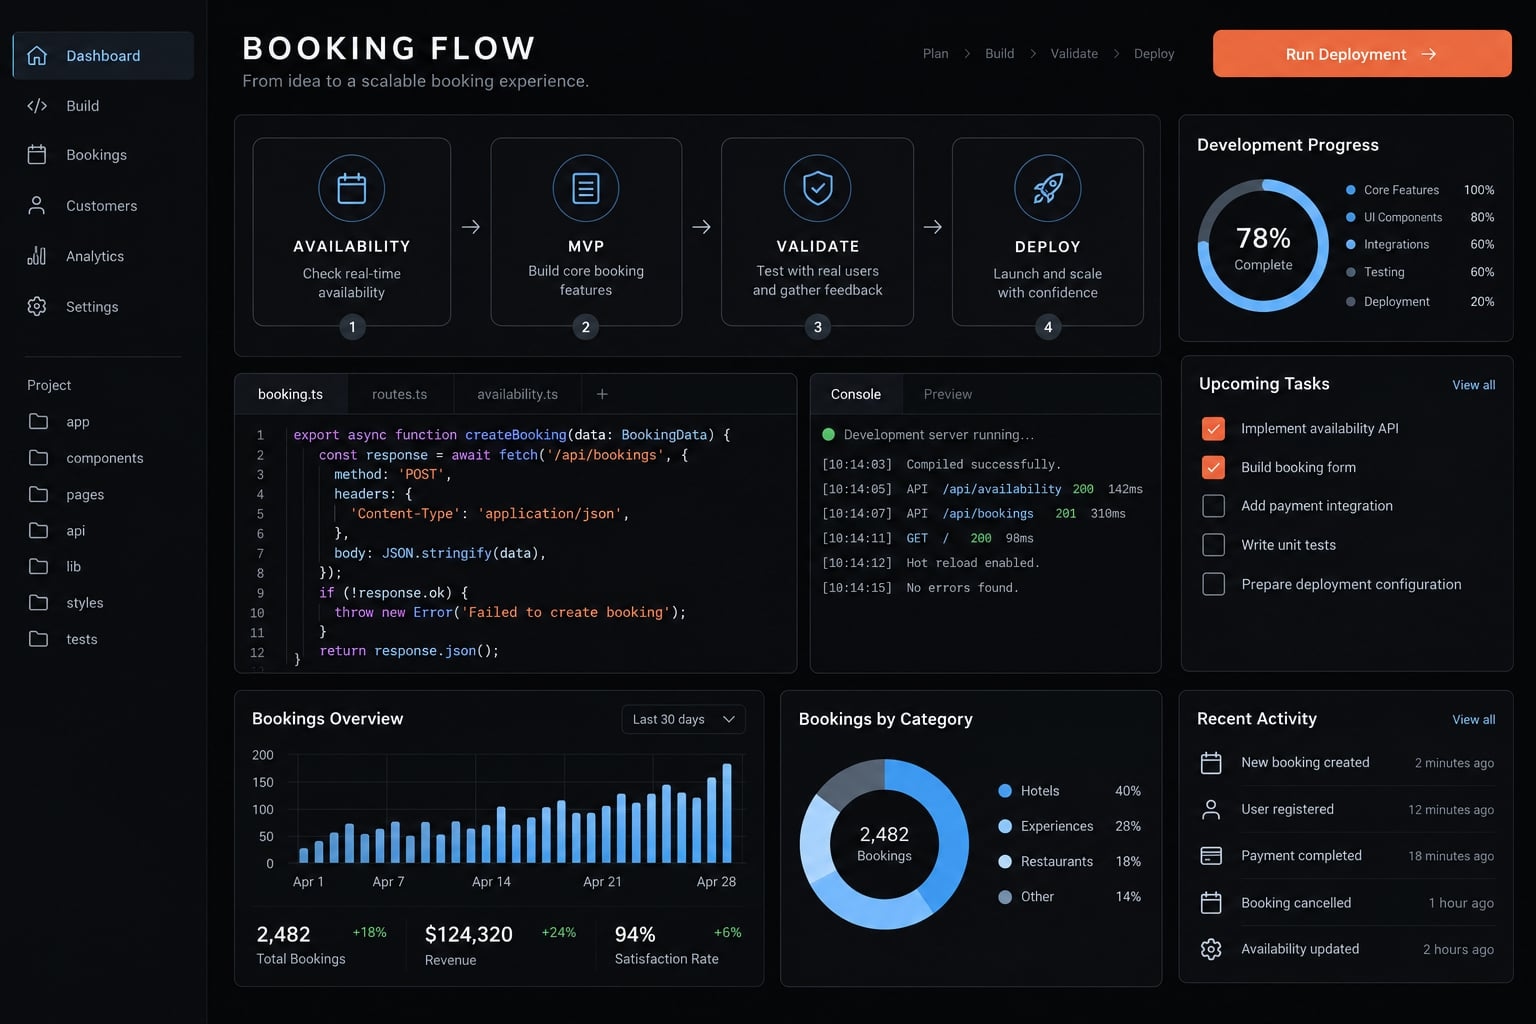Click View all in Recent Activity

pos(1474,720)
